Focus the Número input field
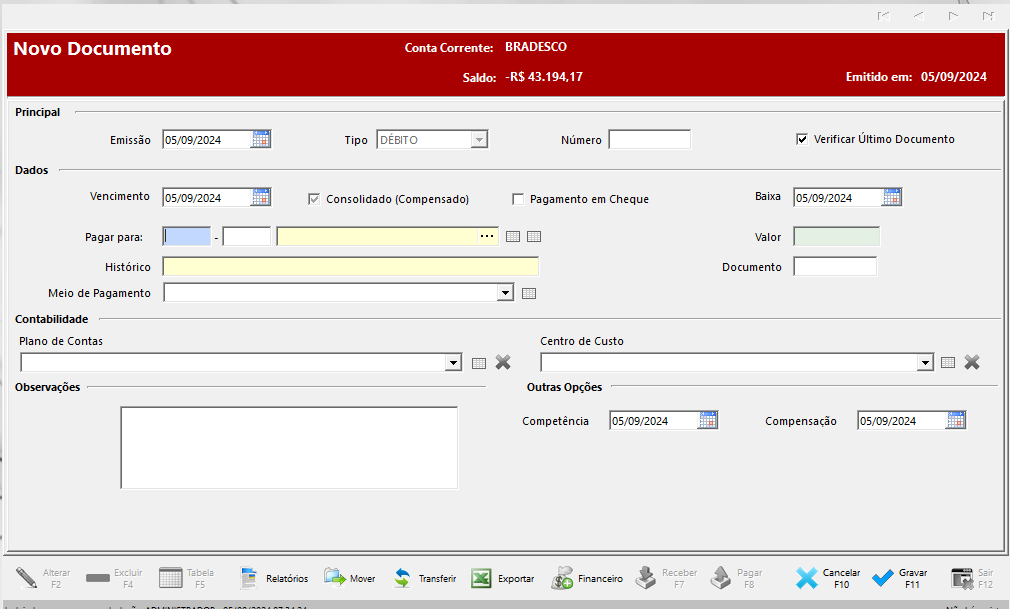The image size is (1010, 609). point(649,139)
